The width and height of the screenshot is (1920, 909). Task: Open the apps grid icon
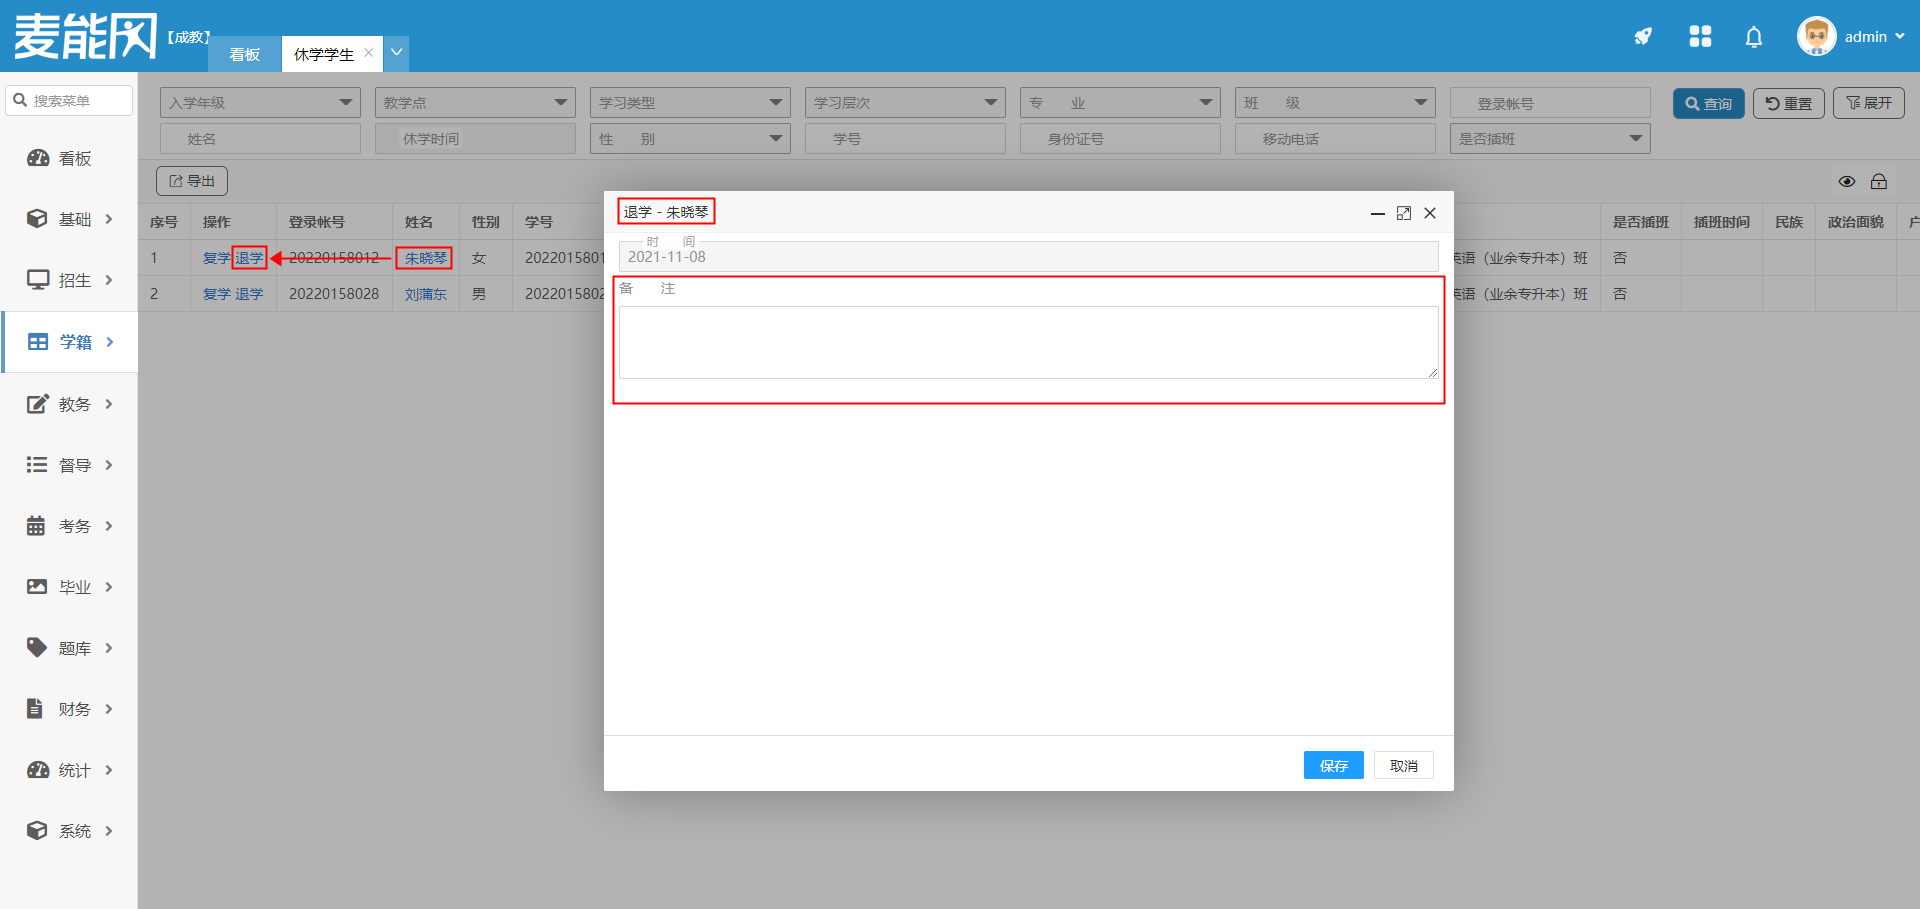pos(1700,37)
